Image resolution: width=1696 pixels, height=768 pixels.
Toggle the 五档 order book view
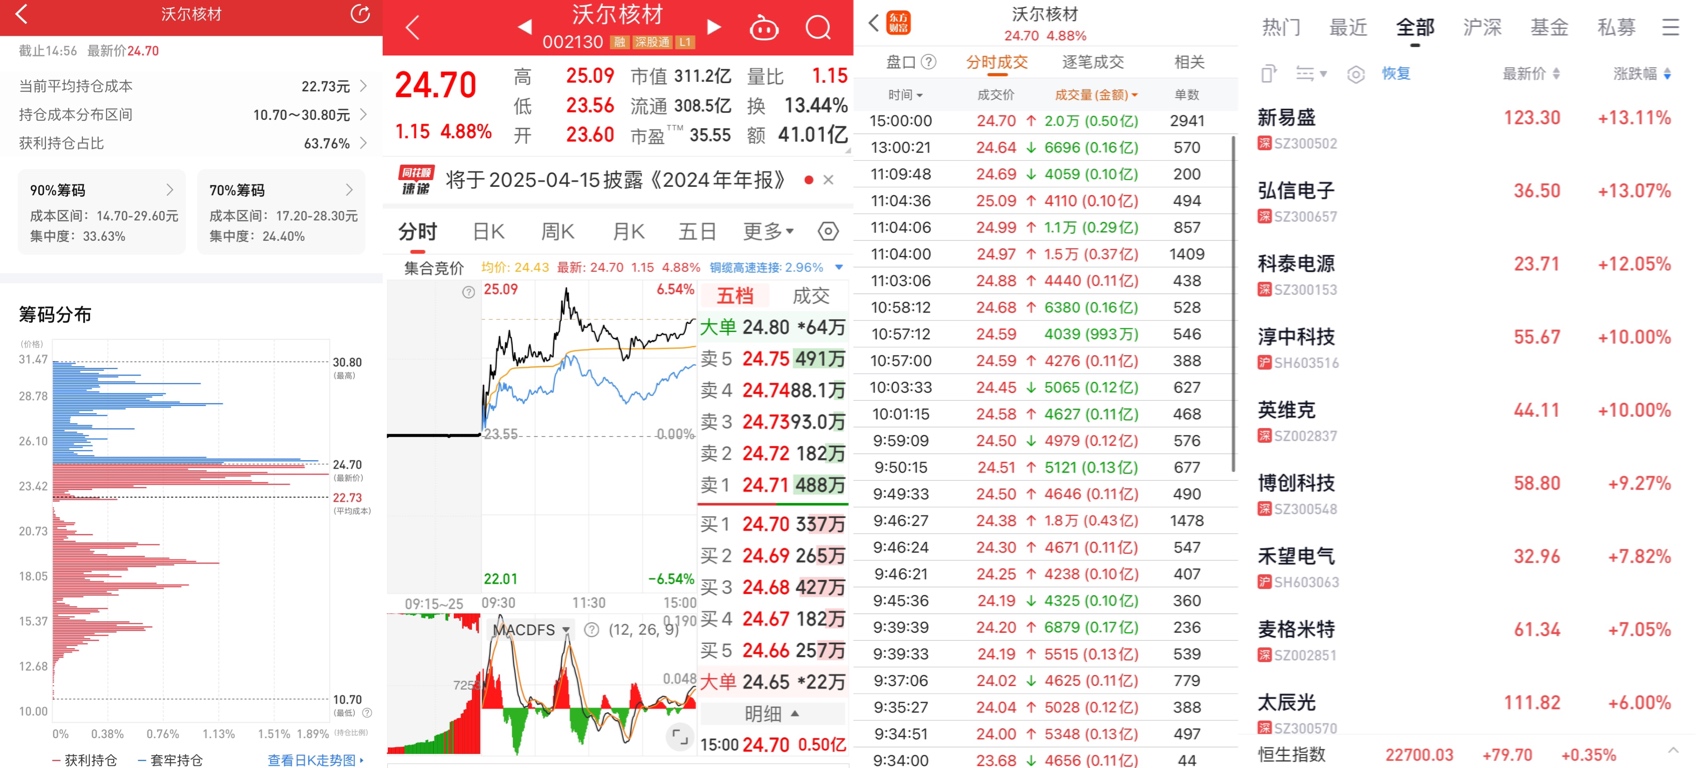[735, 296]
